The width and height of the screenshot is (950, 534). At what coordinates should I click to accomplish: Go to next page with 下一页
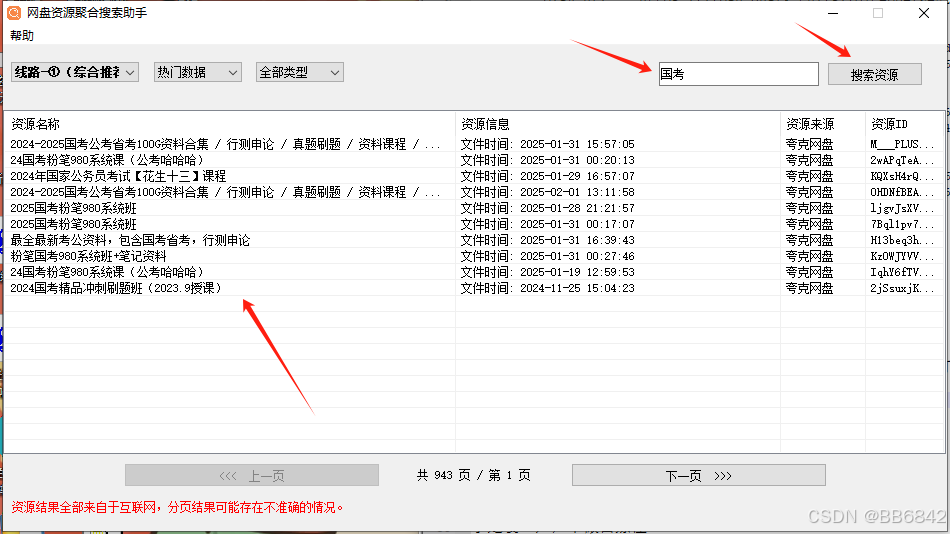click(699, 475)
